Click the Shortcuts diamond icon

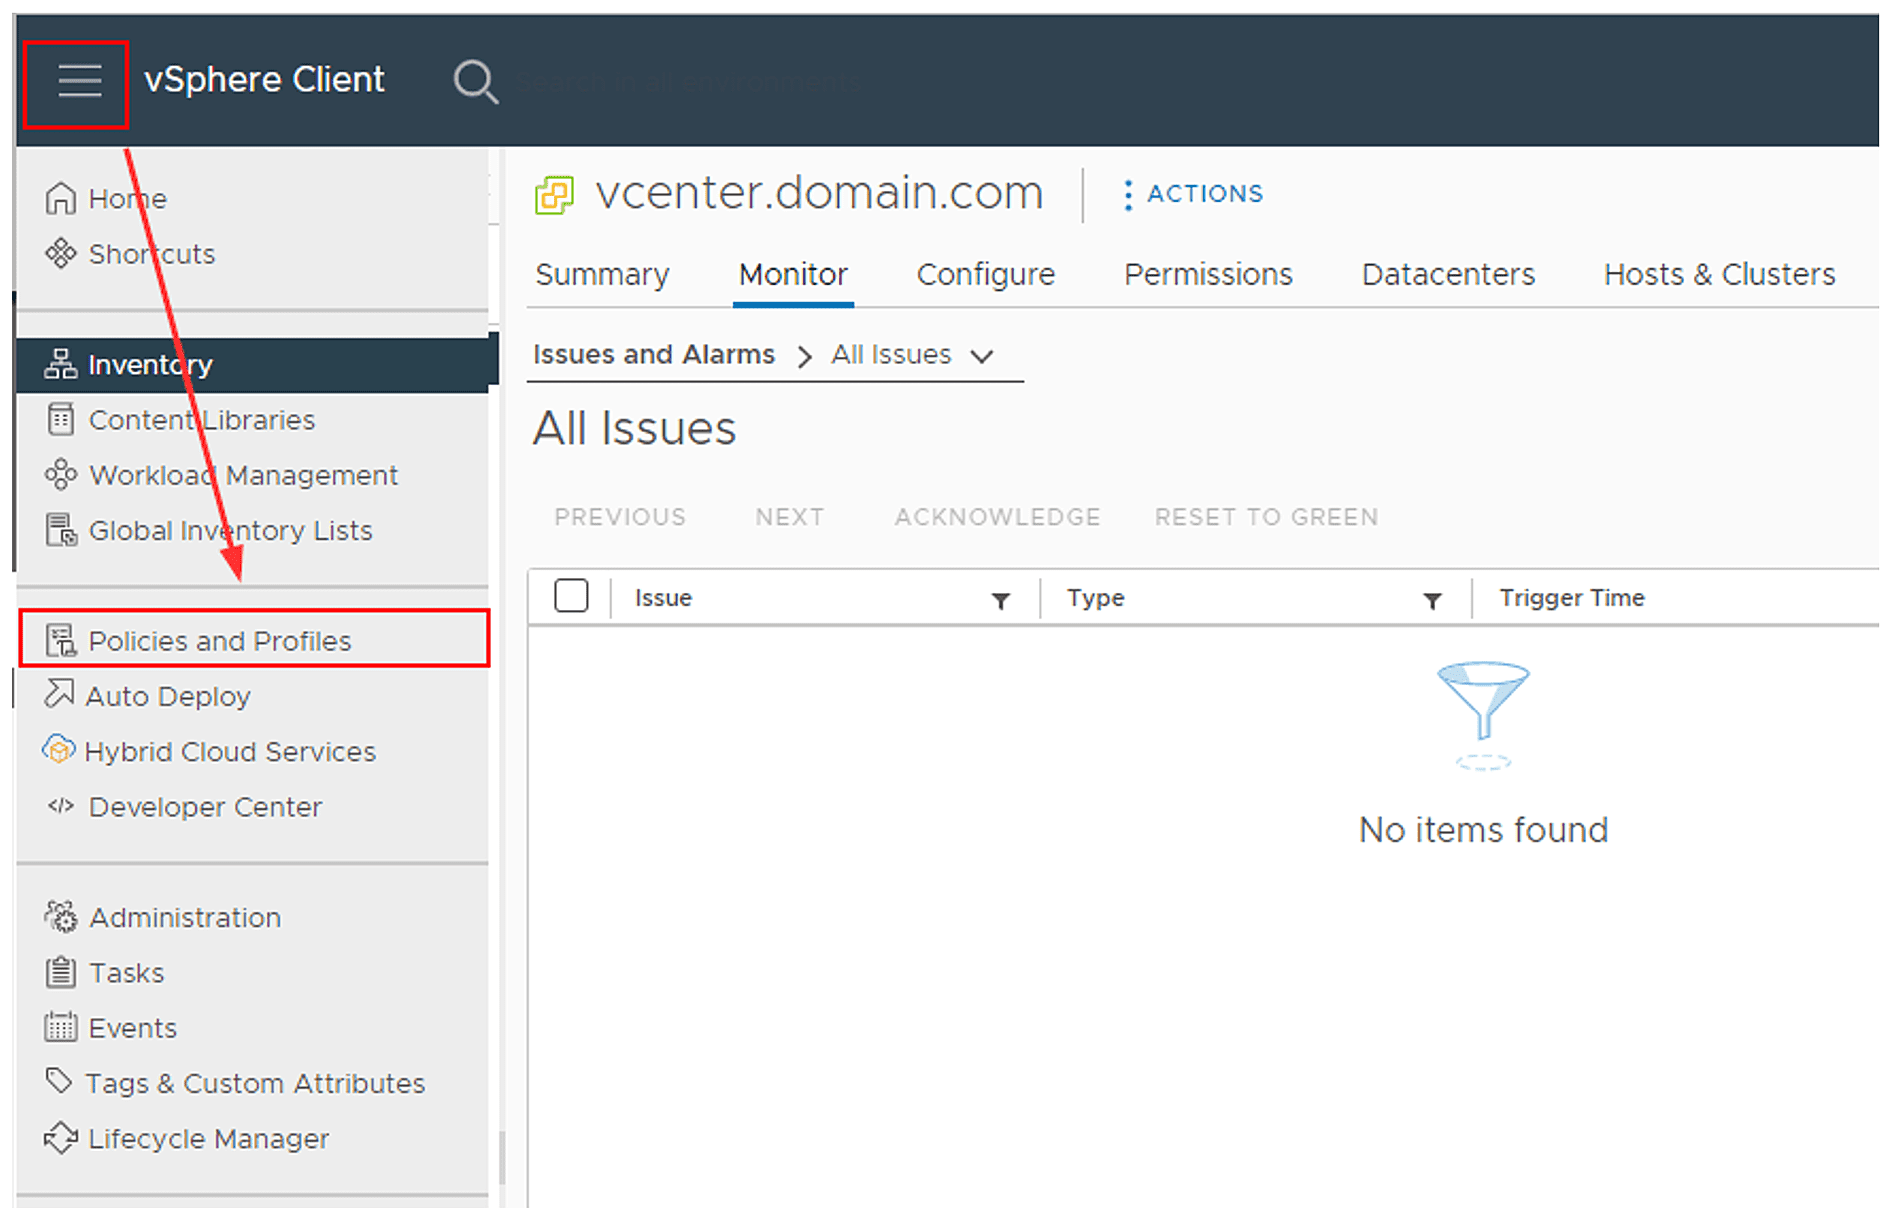(60, 253)
